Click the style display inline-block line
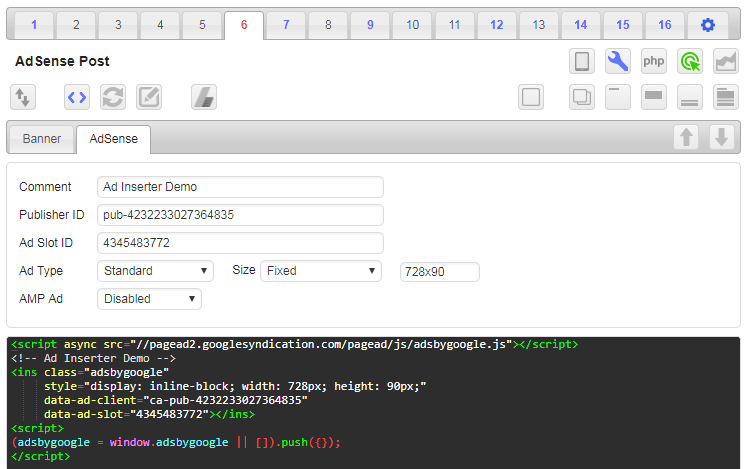The height and width of the screenshot is (469, 746). pyautogui.click(x=235, y=386)
